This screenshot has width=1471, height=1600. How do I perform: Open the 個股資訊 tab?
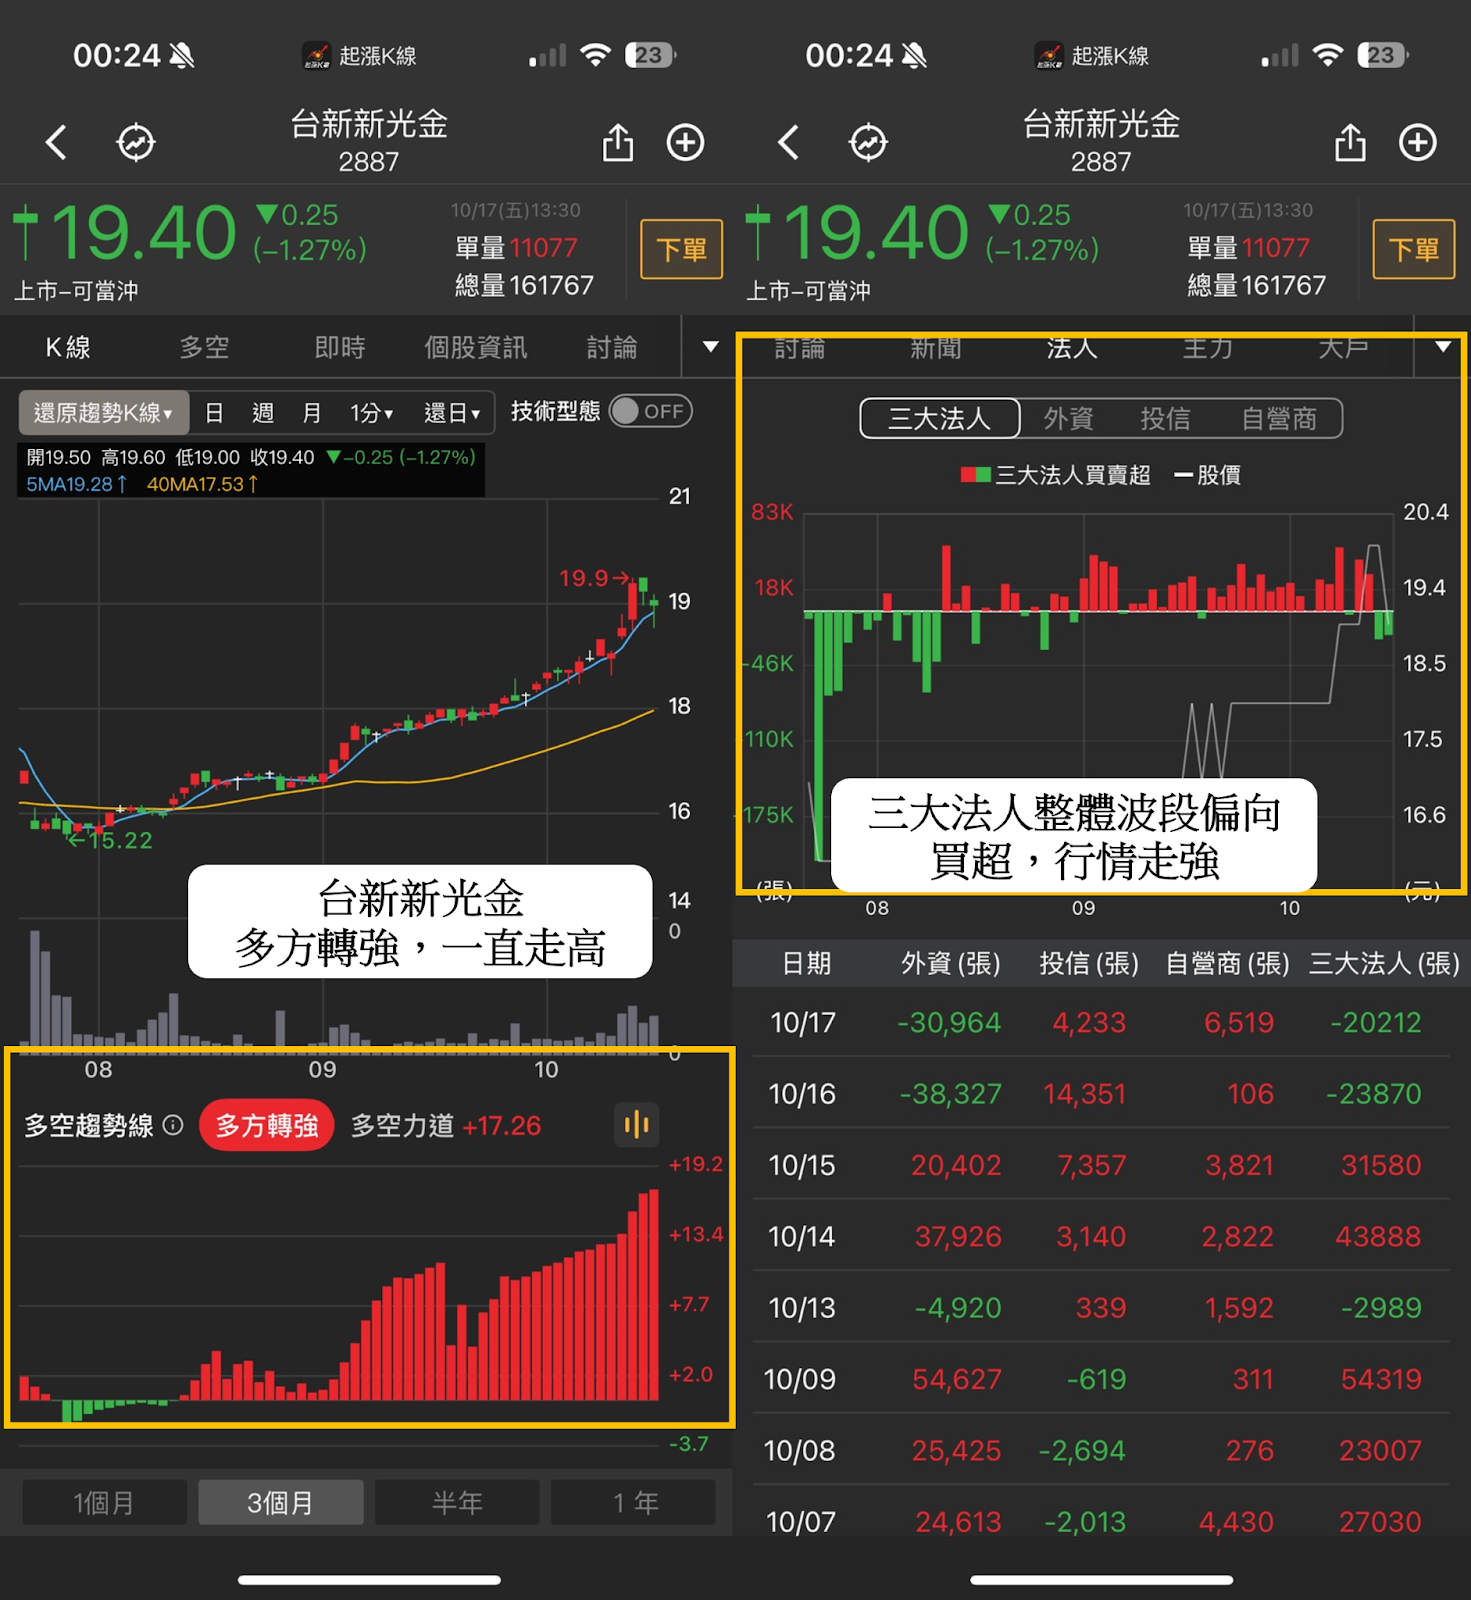tap(476, 348)
